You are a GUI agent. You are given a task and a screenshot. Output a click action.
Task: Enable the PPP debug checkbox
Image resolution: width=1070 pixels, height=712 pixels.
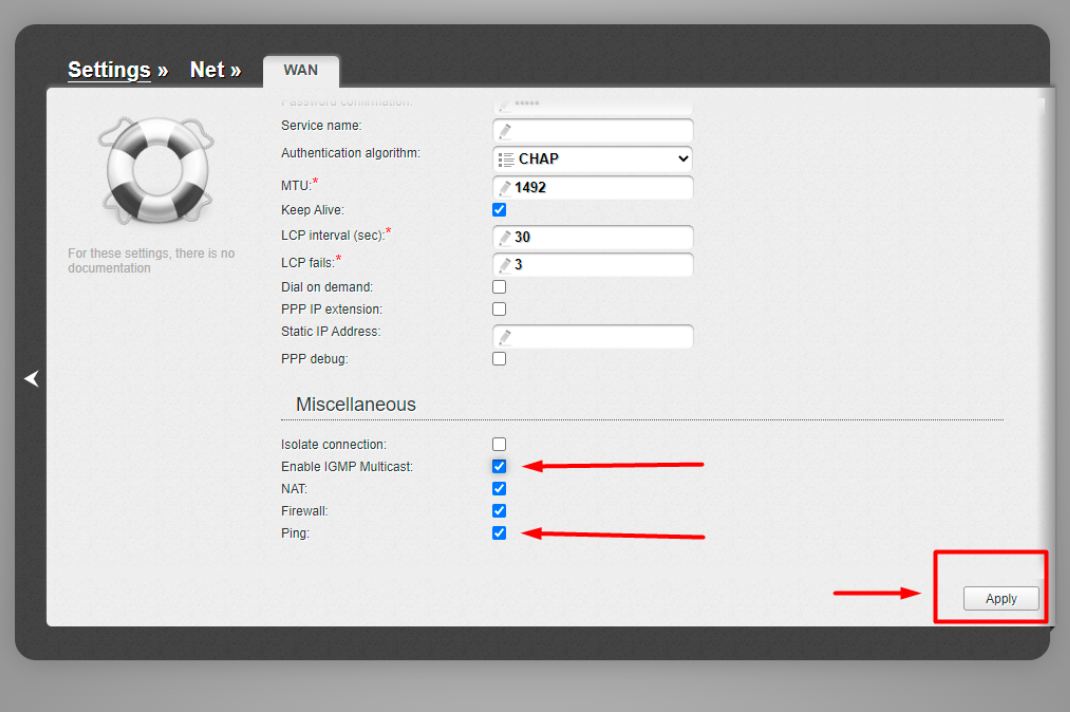499,358
